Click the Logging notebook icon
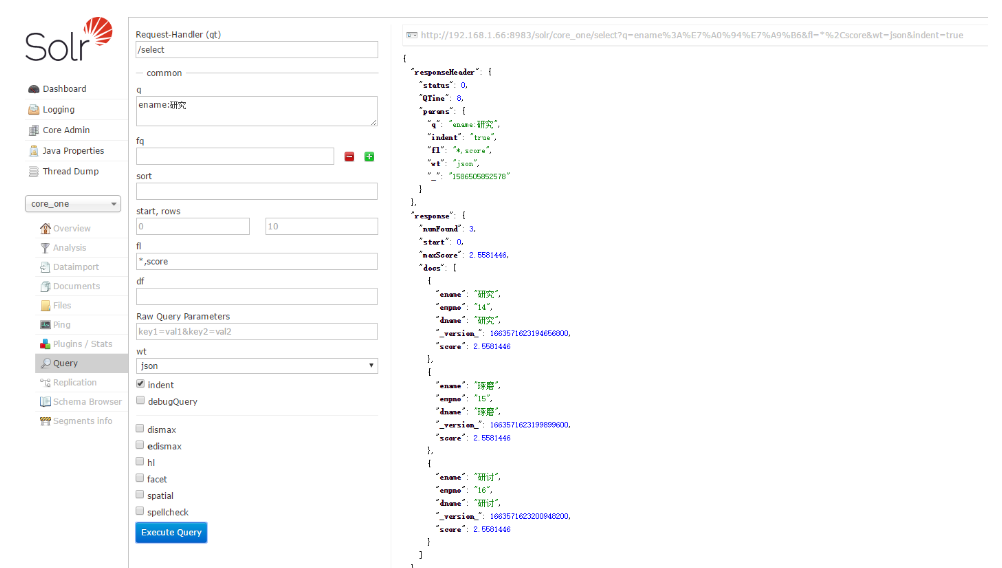 coord(34,109)
